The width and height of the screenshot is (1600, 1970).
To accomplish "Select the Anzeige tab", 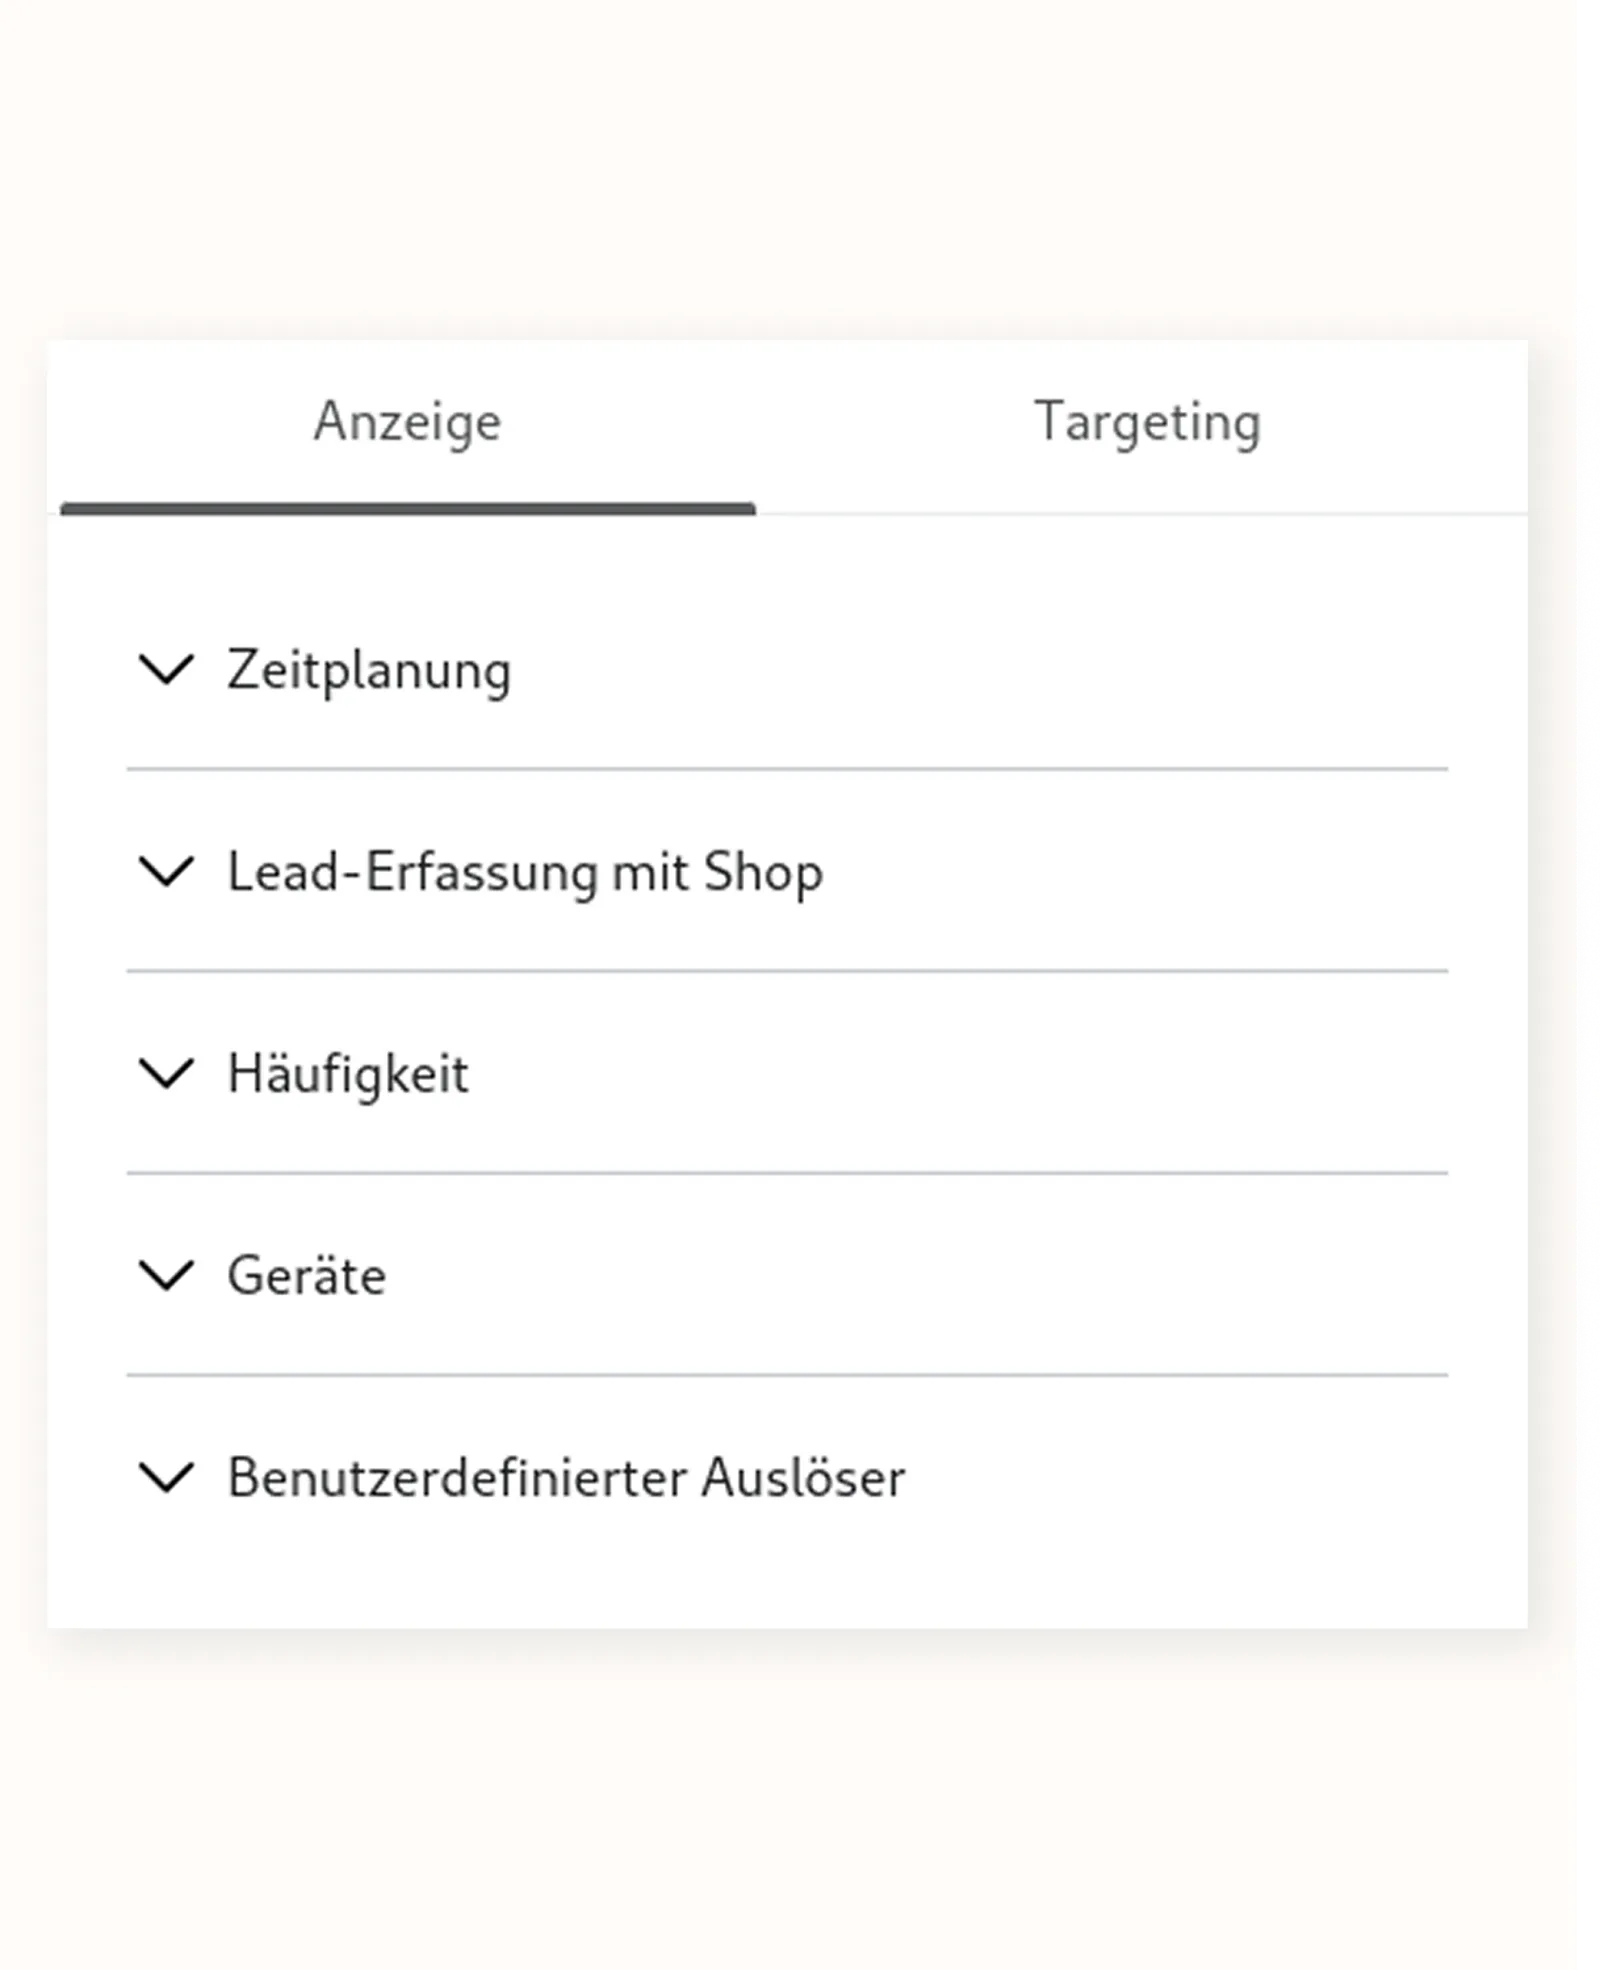I will pyautogui.click(x=406, y=422).
